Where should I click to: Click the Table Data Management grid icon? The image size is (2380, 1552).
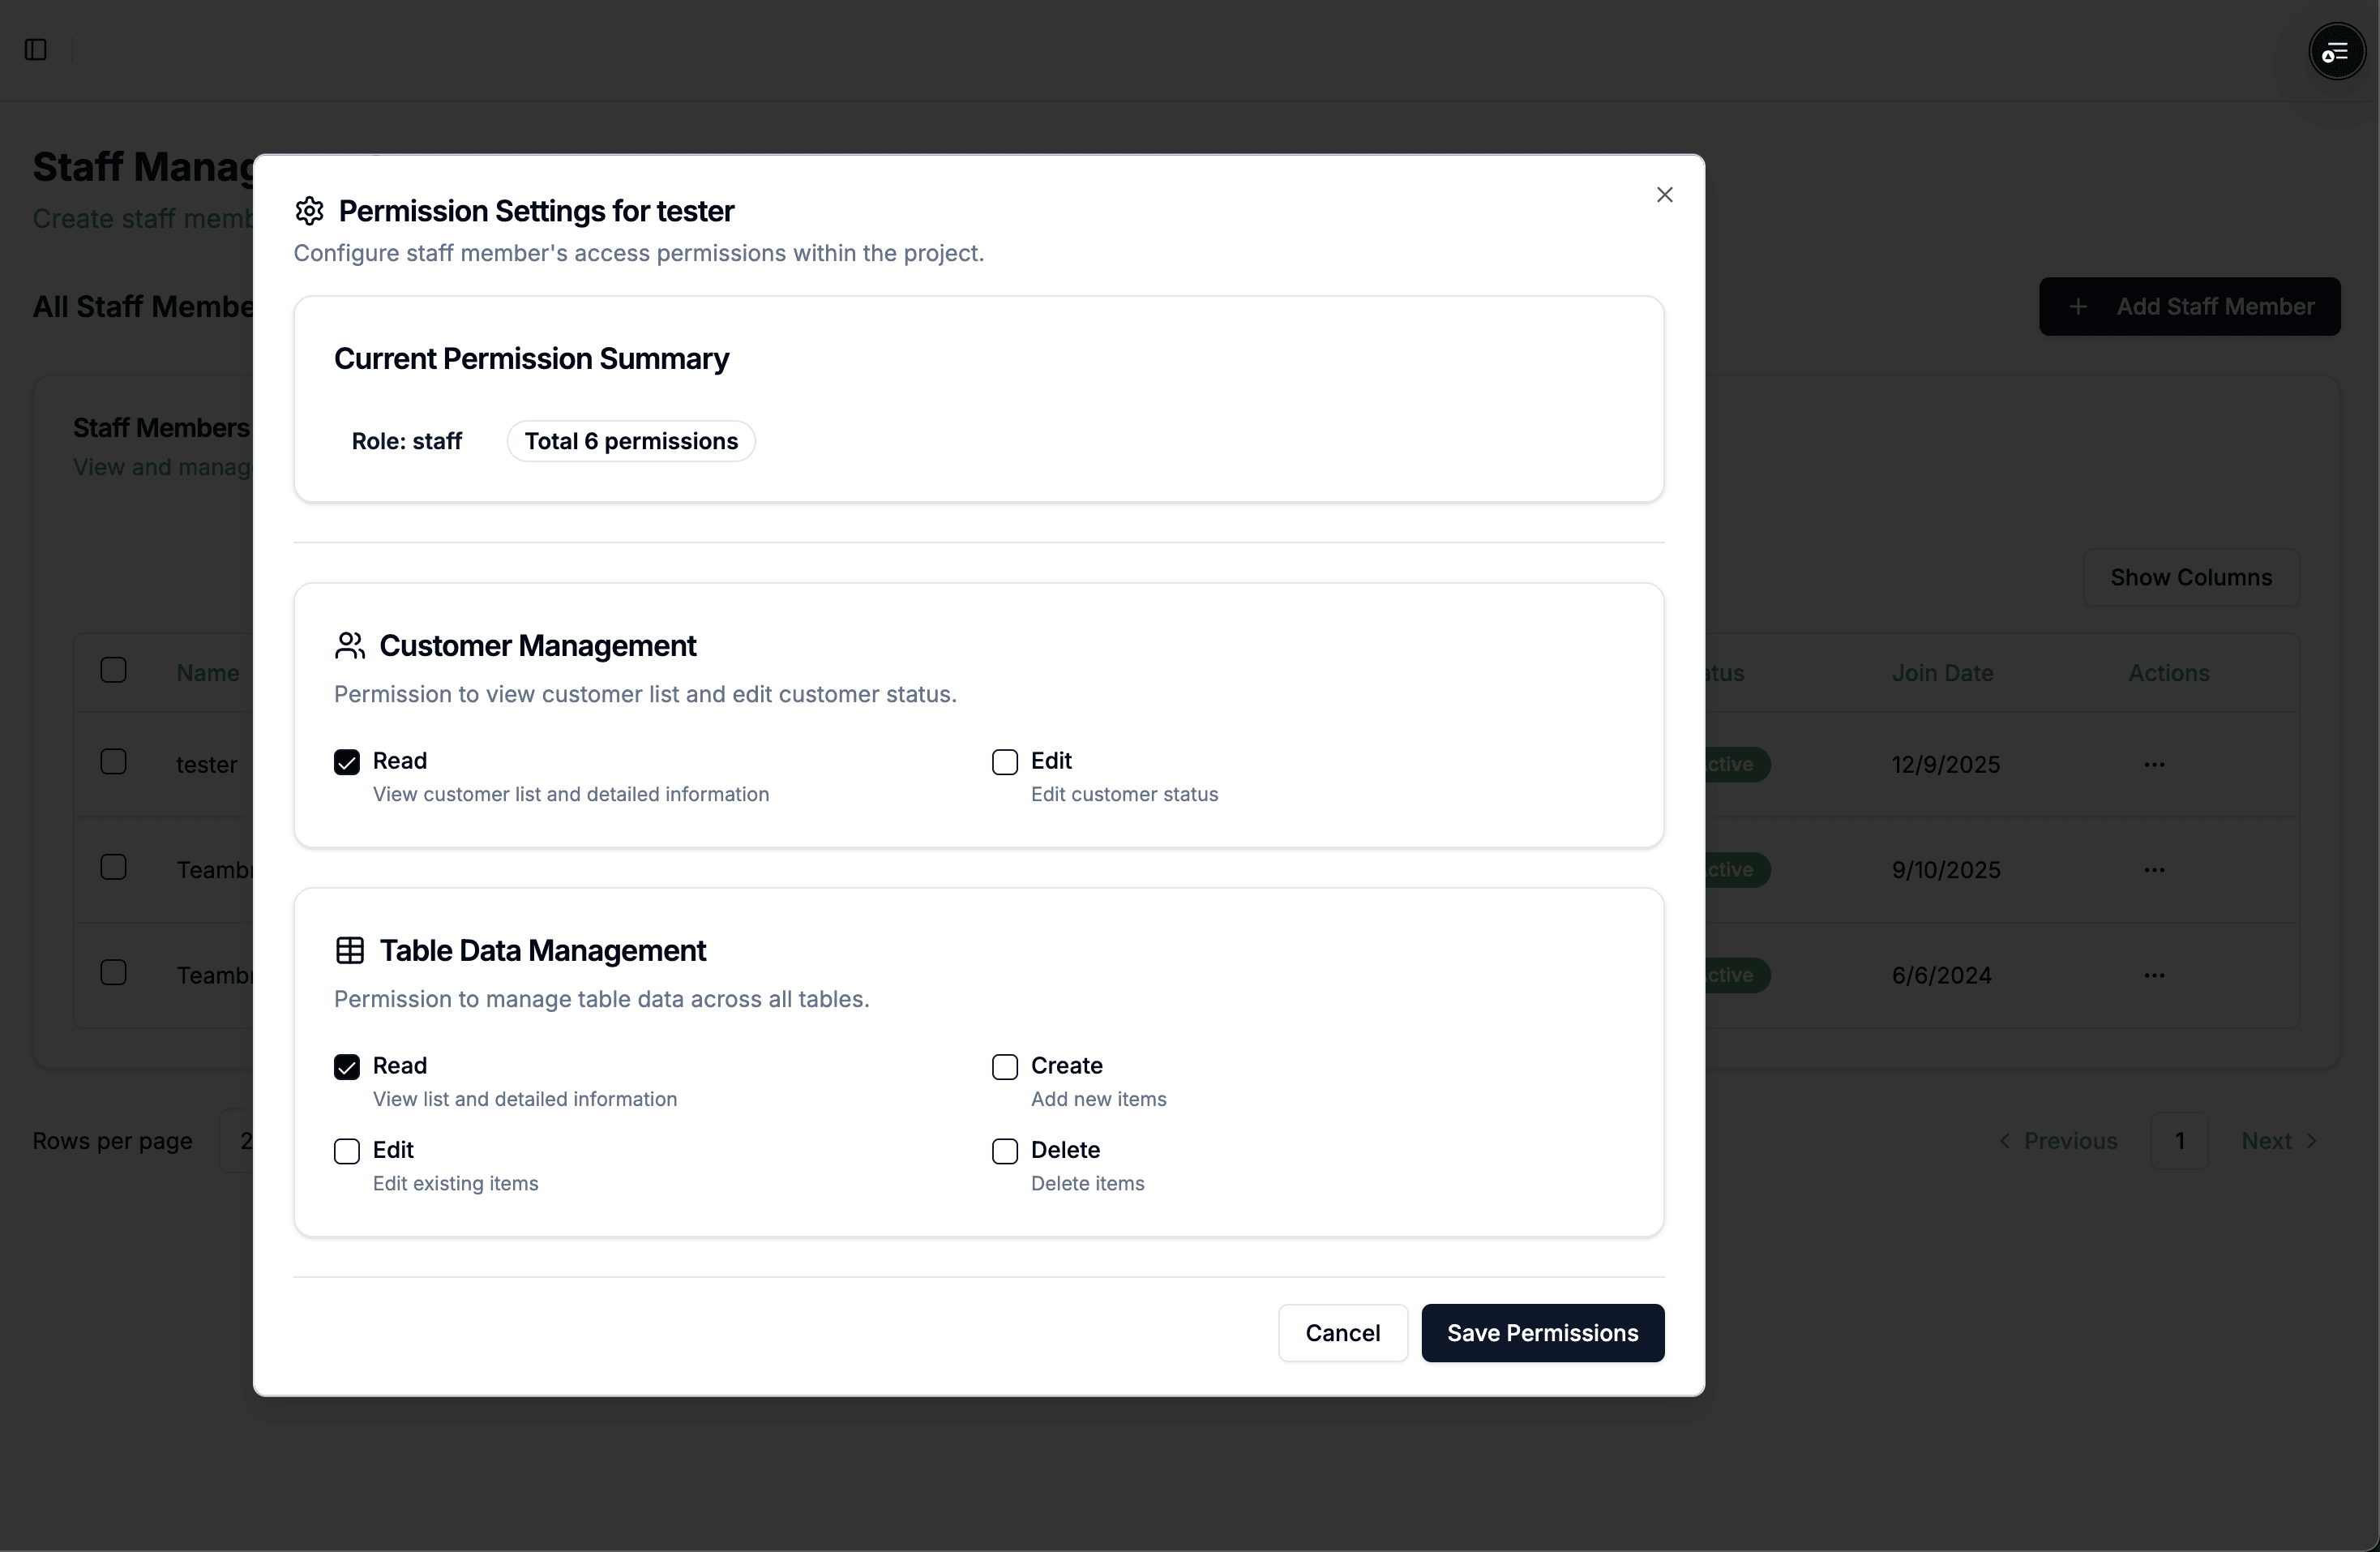point(350,950)
